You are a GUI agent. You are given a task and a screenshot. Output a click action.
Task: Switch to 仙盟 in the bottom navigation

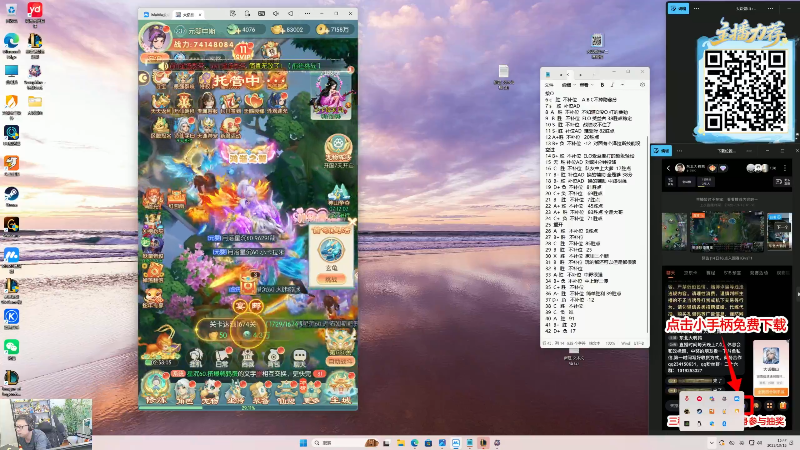(x=286, y=392)
